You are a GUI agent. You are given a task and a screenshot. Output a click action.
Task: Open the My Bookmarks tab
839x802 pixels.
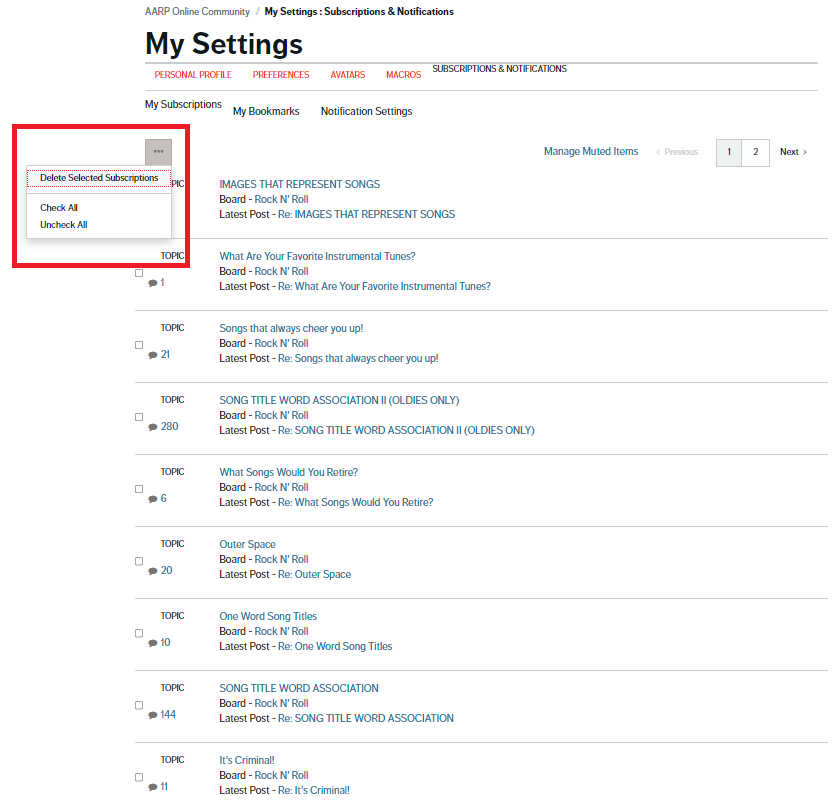(266, 112)
